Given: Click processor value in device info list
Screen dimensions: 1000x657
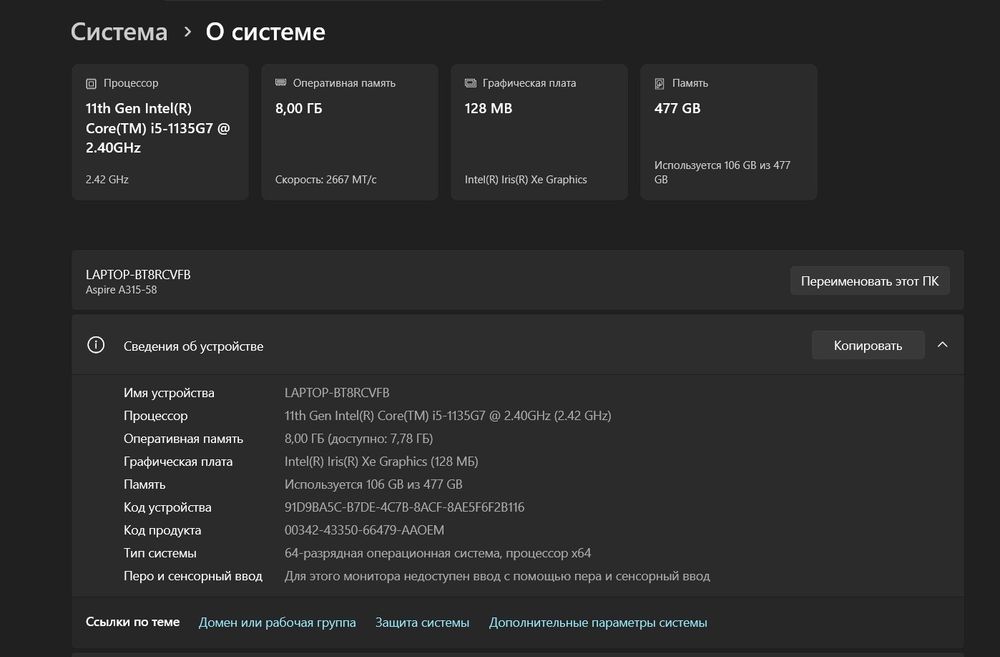Looking at the screenshot, I should tap(448, 415).
